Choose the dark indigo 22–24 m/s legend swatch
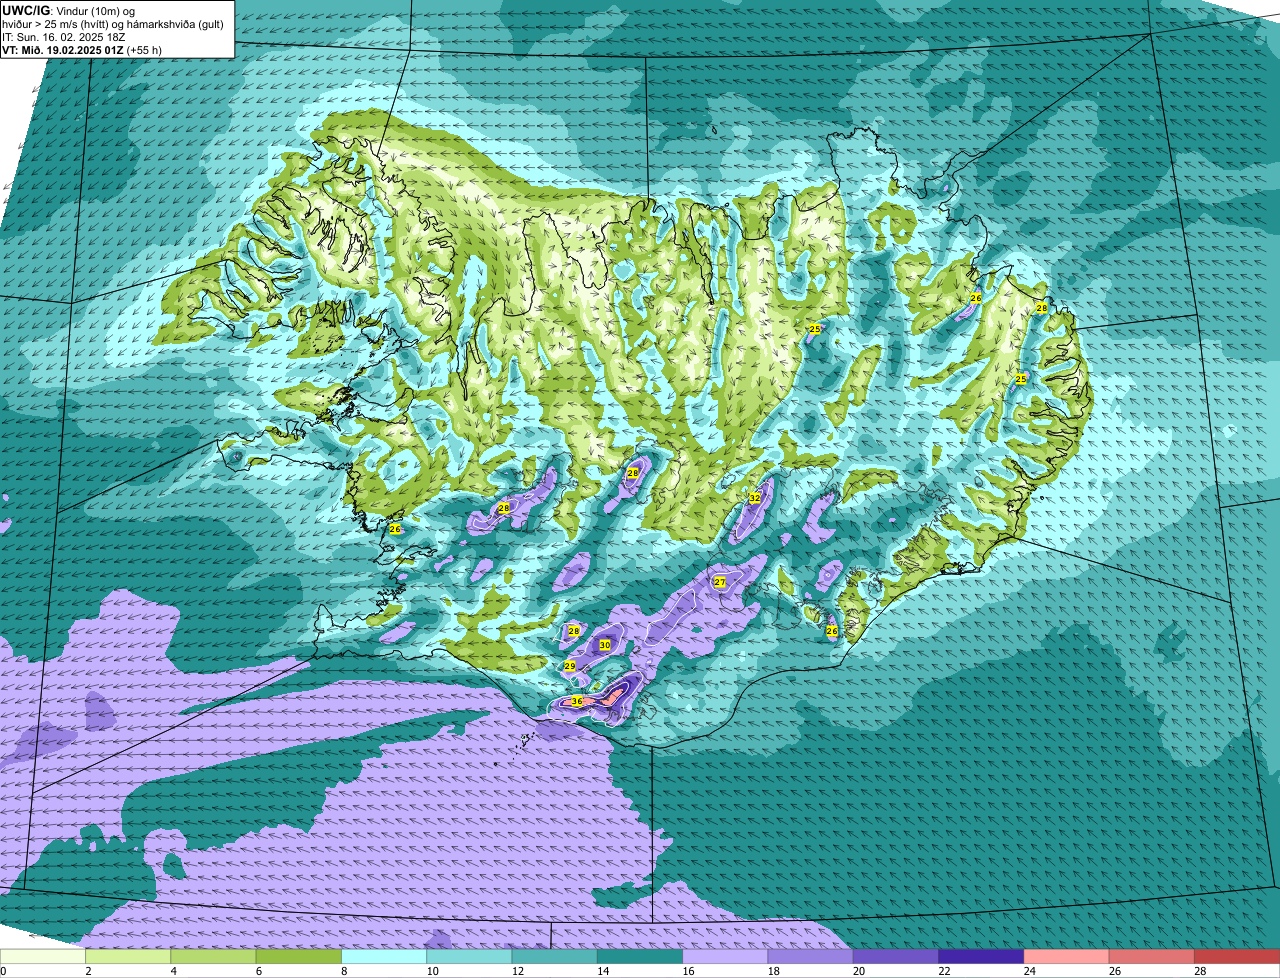The image size is (1280, 978). point(982,956)
